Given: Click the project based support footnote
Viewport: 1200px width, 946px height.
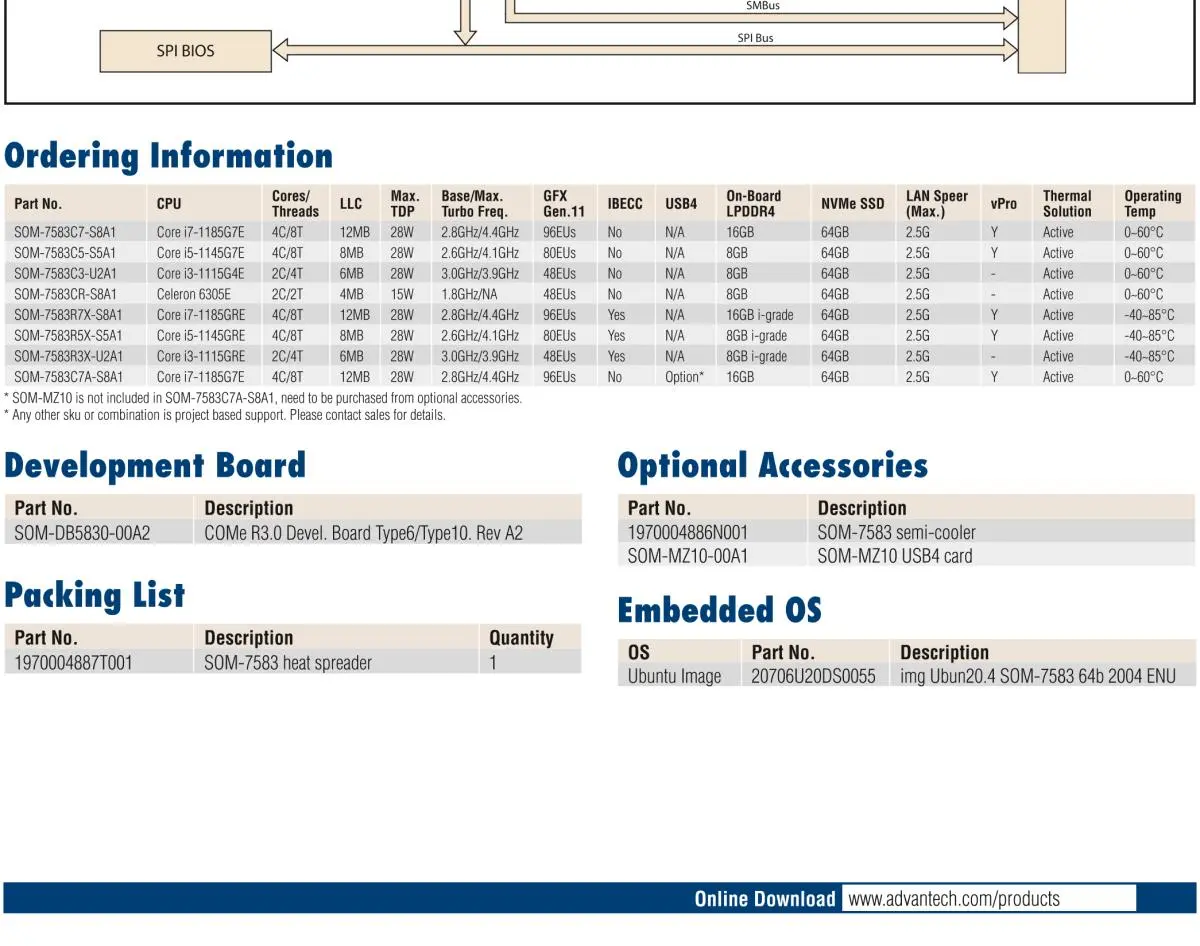Looking at the screenshot, I should (x=225, y=415).
